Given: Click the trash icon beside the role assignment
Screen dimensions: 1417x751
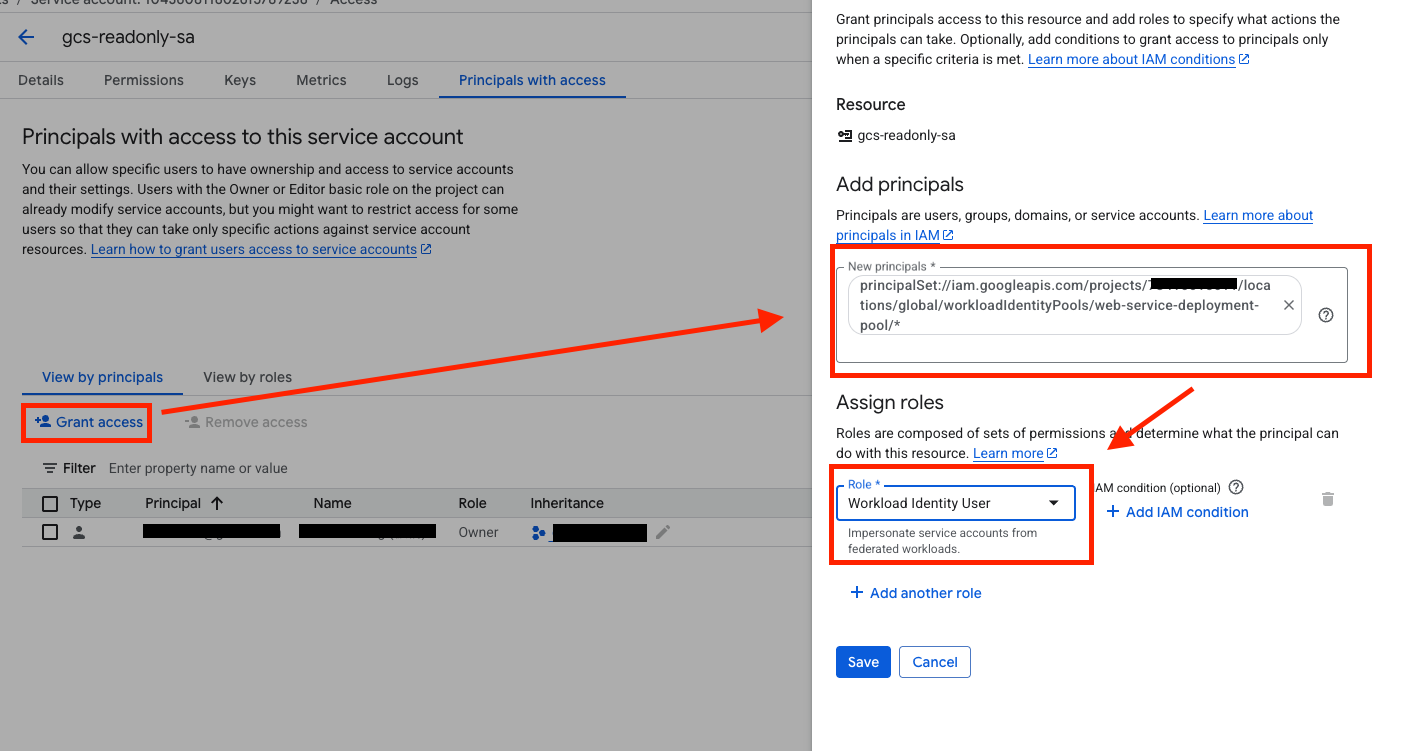Looking at the screenshot, I should [x=1328, y=499].
